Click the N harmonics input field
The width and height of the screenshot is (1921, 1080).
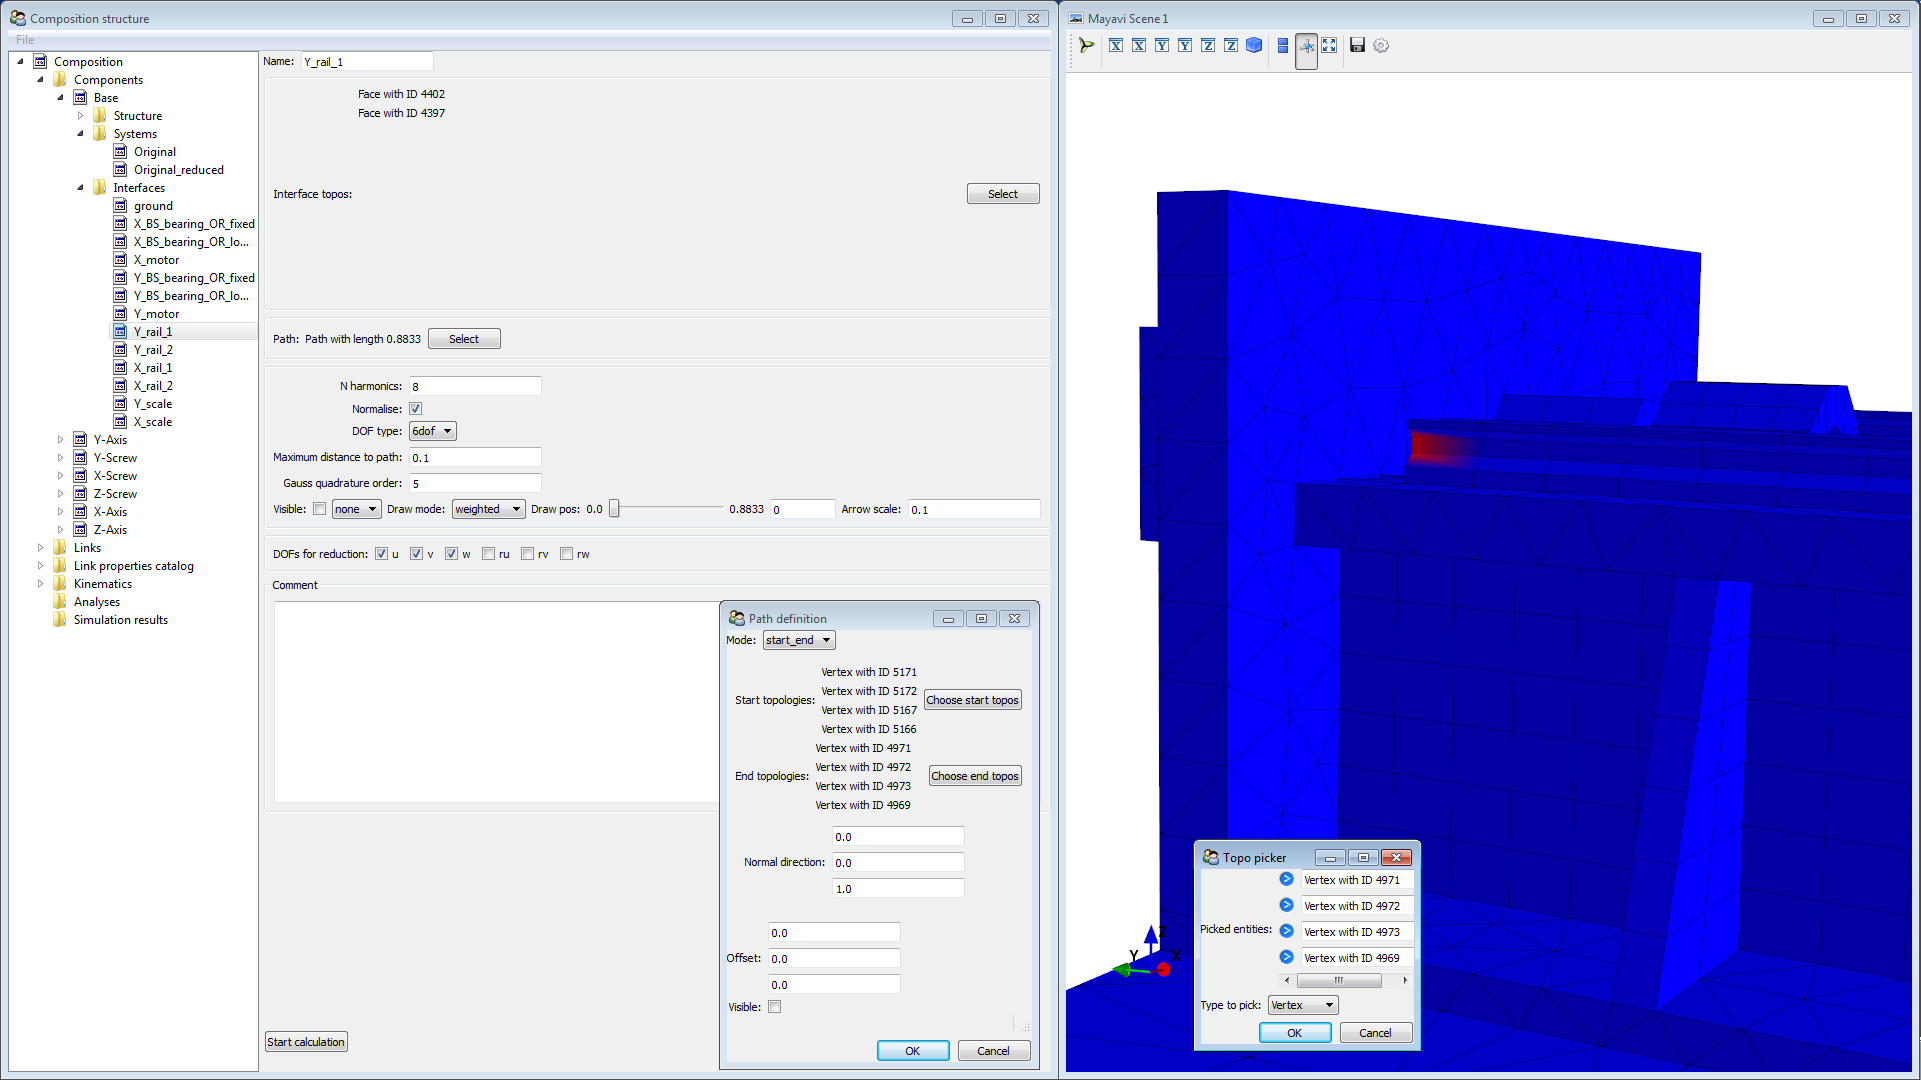[475, 386]
